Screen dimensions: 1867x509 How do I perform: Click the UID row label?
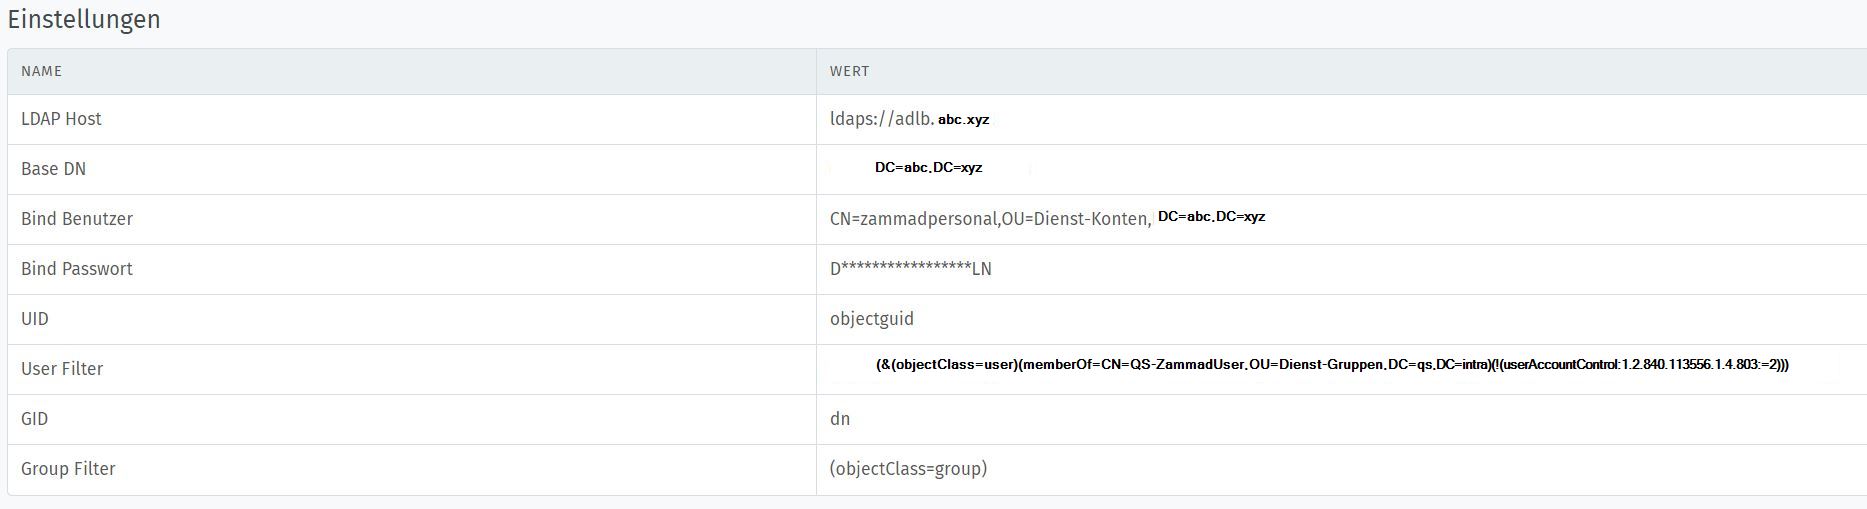[x=35, y=319]
